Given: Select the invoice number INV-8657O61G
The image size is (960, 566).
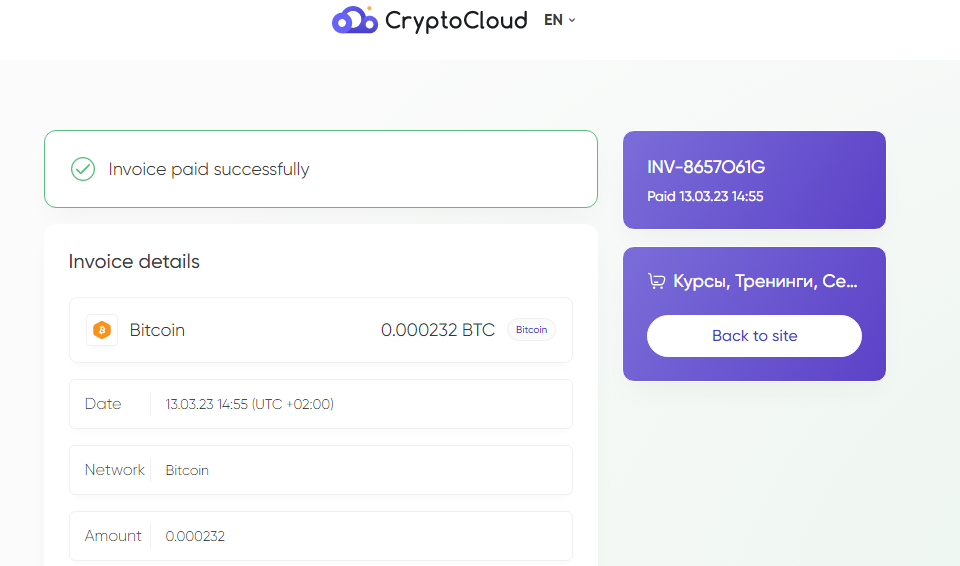Looking at the screenshot, I should [706, 167].
